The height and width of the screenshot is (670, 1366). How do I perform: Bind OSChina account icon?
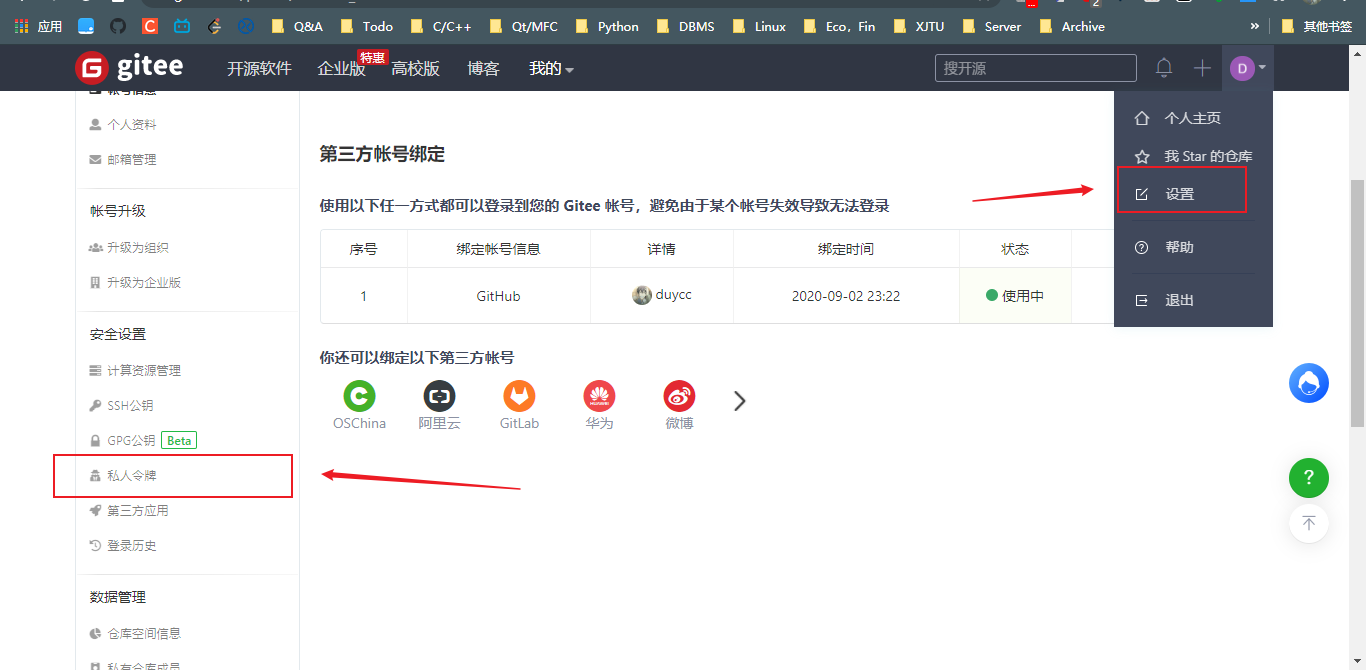pos(359,396)
